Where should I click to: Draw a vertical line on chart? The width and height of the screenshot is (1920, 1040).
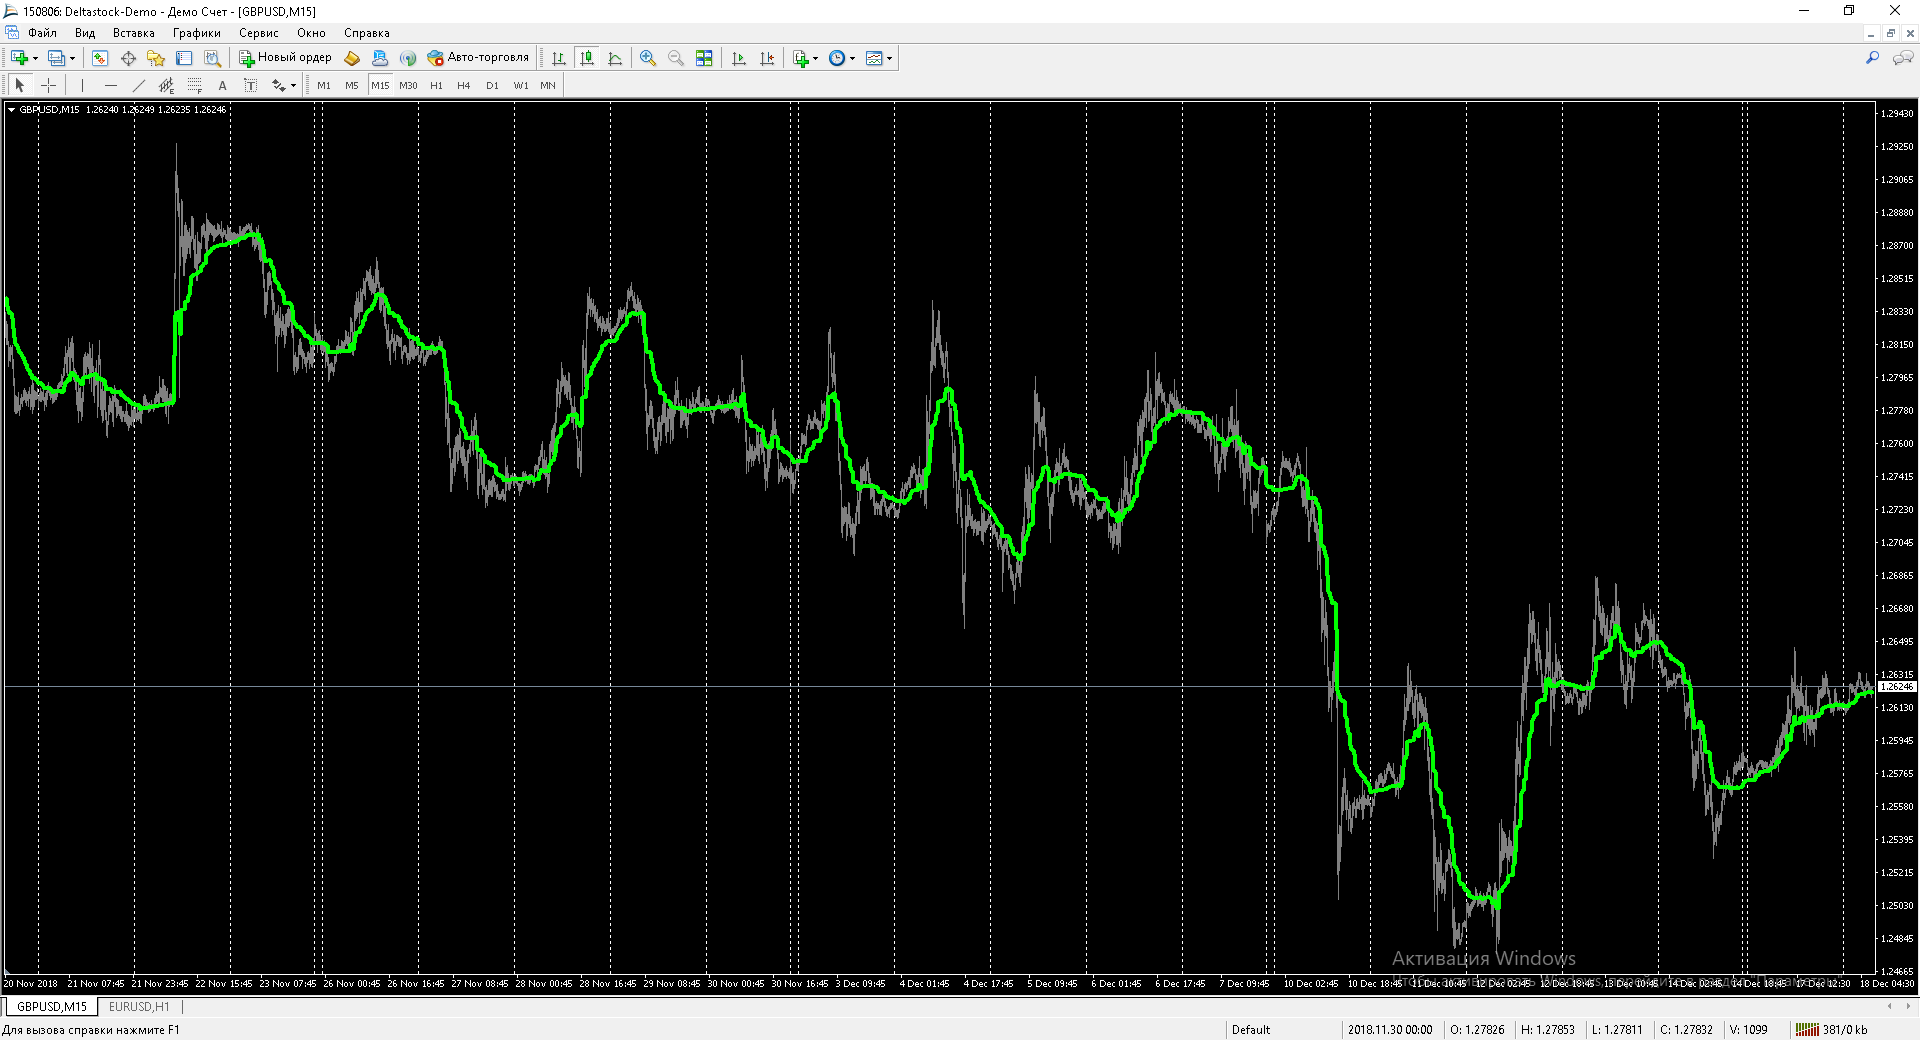pos(82,86)
